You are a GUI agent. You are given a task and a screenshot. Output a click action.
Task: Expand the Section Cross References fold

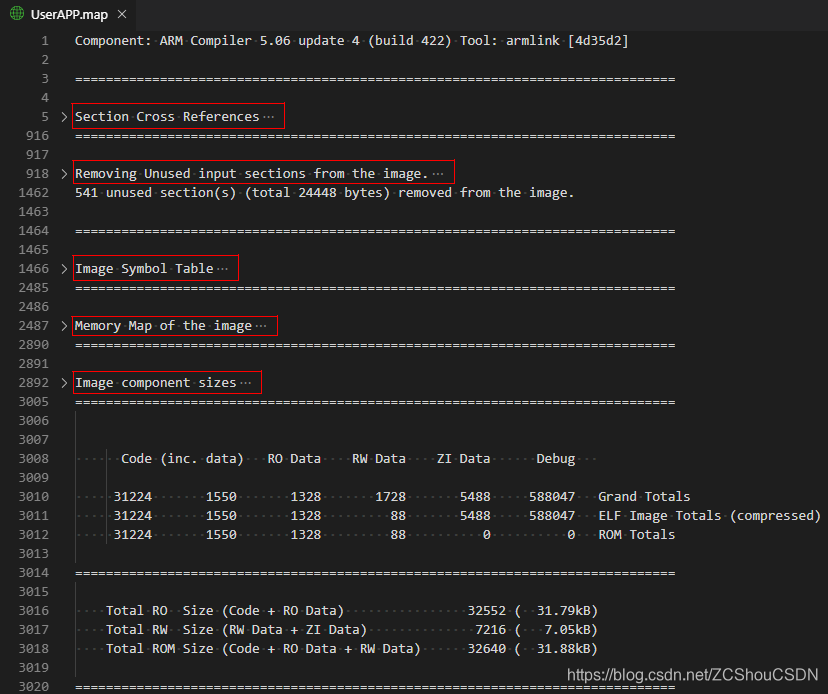tap(64, 117)
